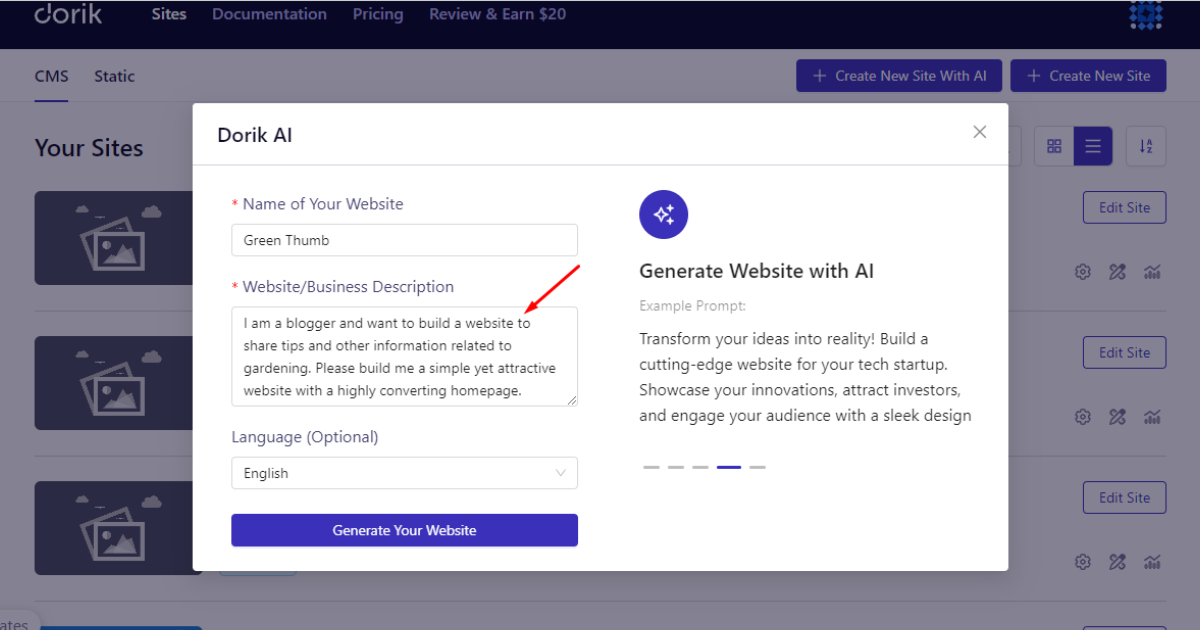The width and height of the screenshot is (1200, 630).
Task: Open the Language dropdown set to English
Action: pyautogui.click(x=404, y=473)
